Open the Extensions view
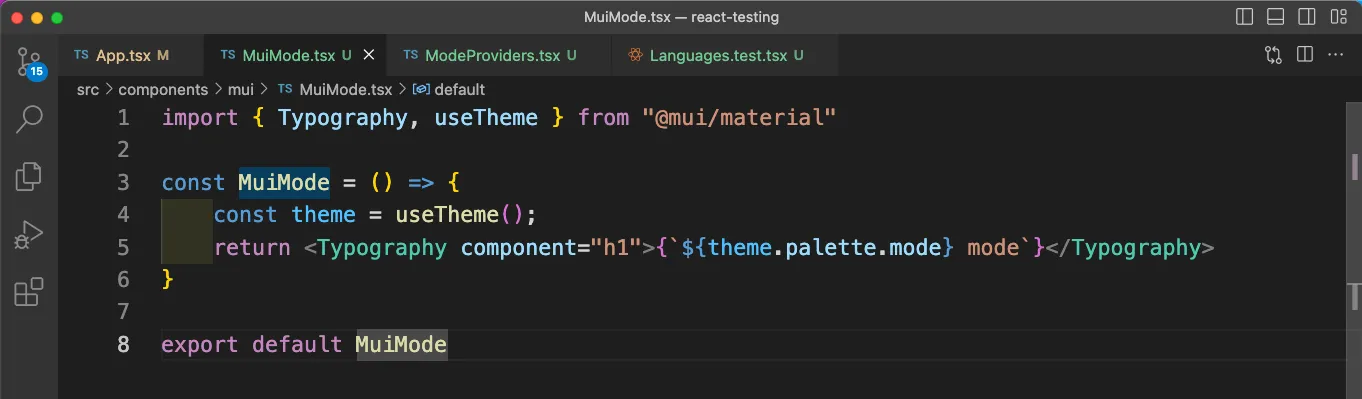The height and width of the screenshot is (399, 1362). click(x=29, y=293)
